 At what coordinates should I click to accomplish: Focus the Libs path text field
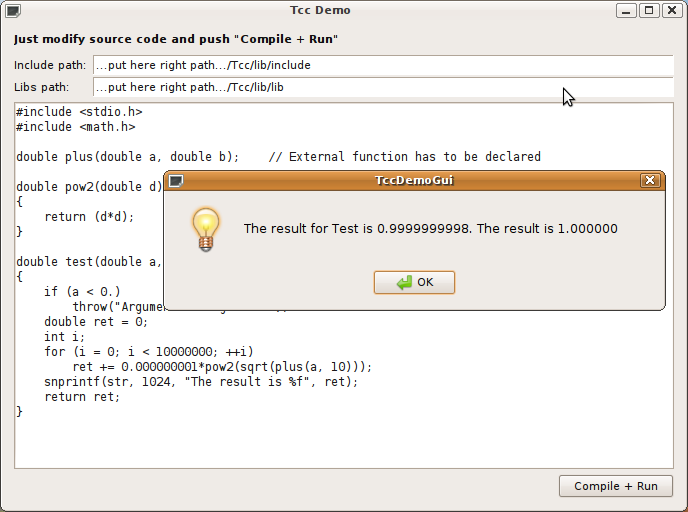click(383, 87)
